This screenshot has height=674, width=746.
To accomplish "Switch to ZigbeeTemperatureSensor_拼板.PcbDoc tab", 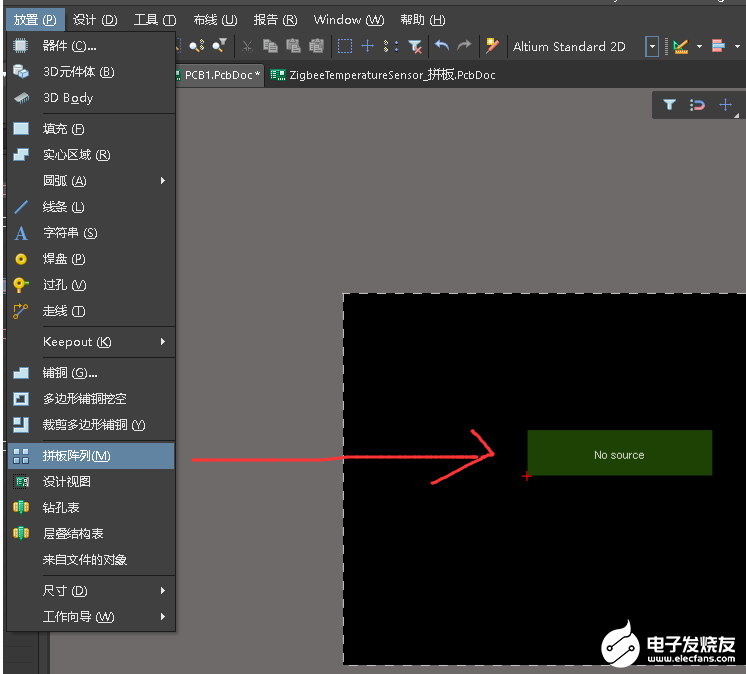I will 383,75.
